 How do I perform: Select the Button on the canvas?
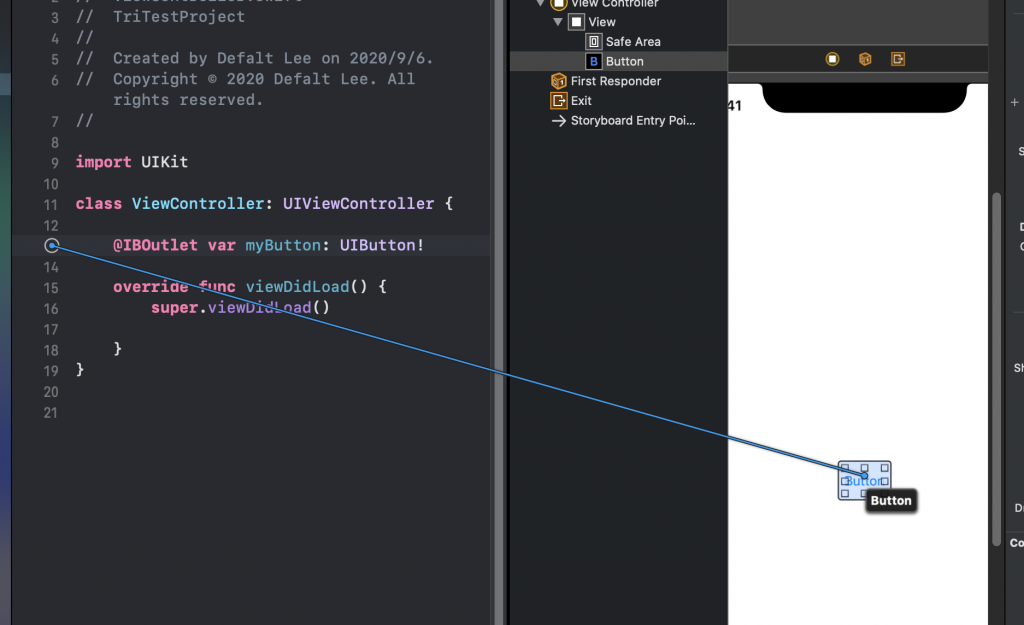click(864, 481)
